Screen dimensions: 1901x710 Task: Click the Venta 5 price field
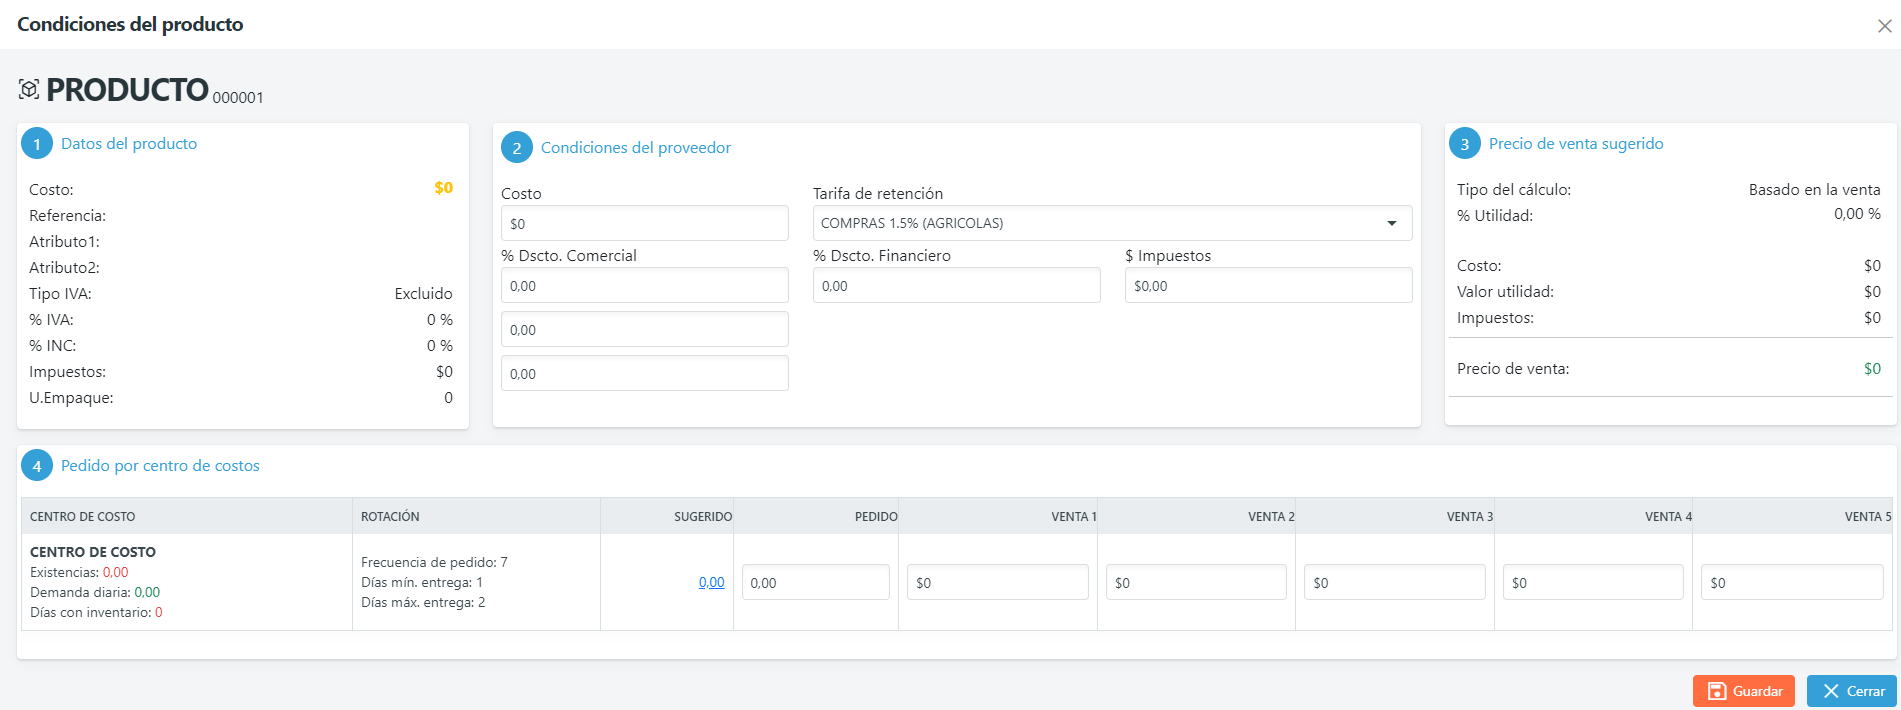point(1792,583)
